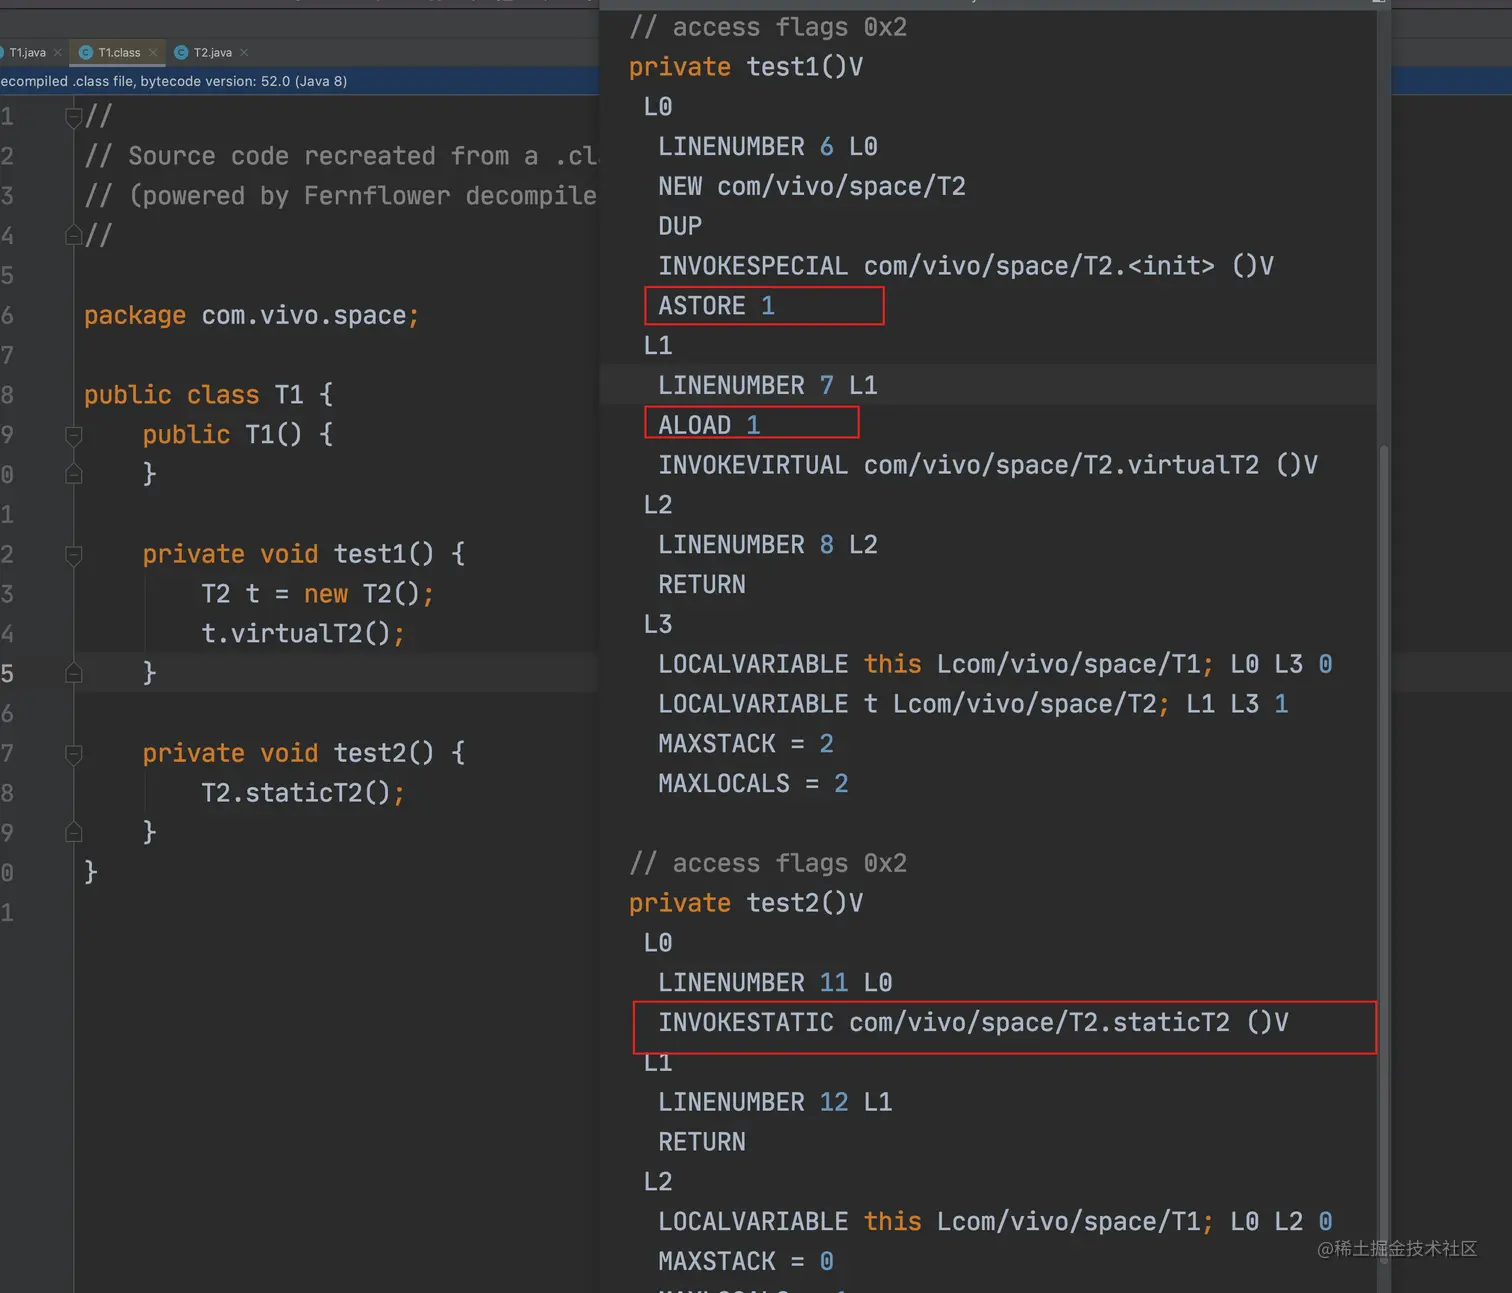The height and width of the screenshot is (1293, 1512).
Task: Click 'MAXLOCALS = 2' line
Action: coord(753,784)
